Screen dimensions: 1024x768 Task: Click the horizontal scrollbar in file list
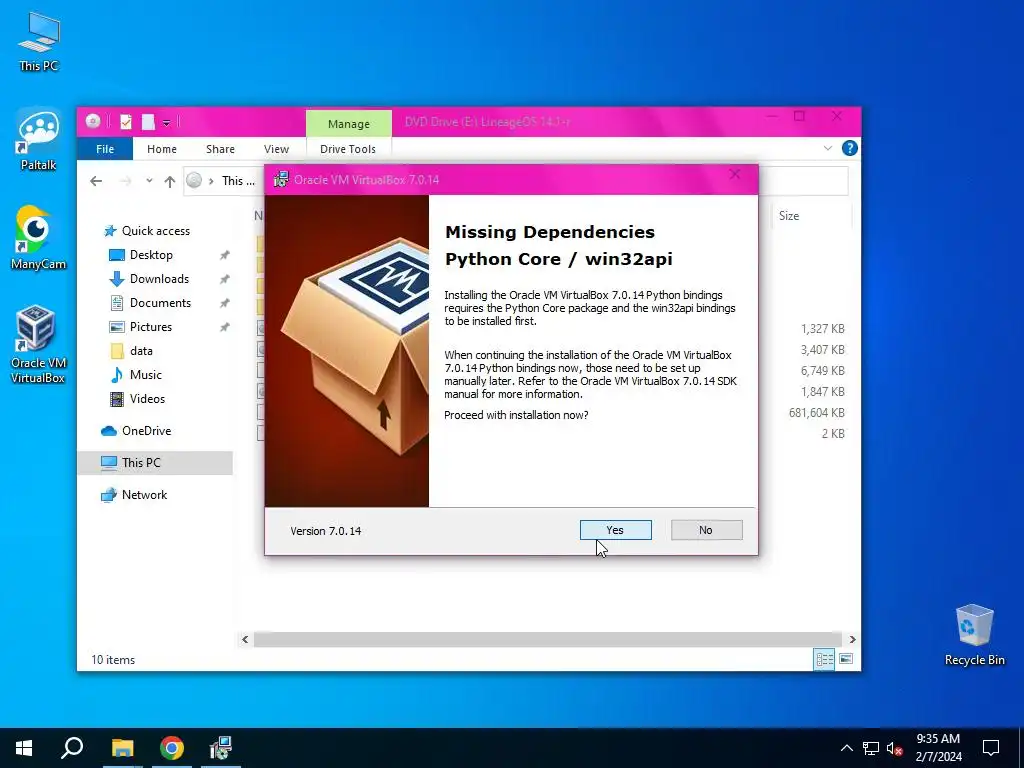click(547, 639)
